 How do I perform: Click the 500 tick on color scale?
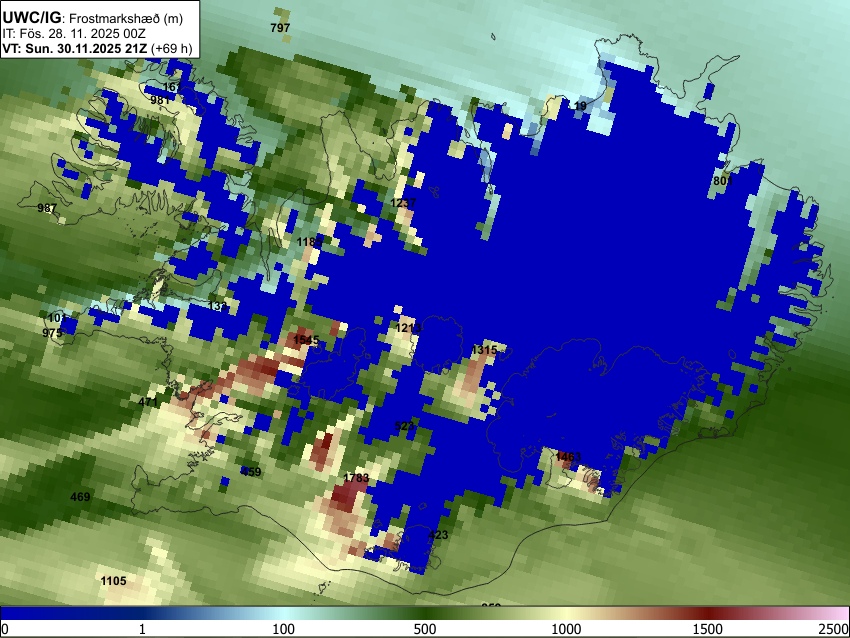point(425,629)
